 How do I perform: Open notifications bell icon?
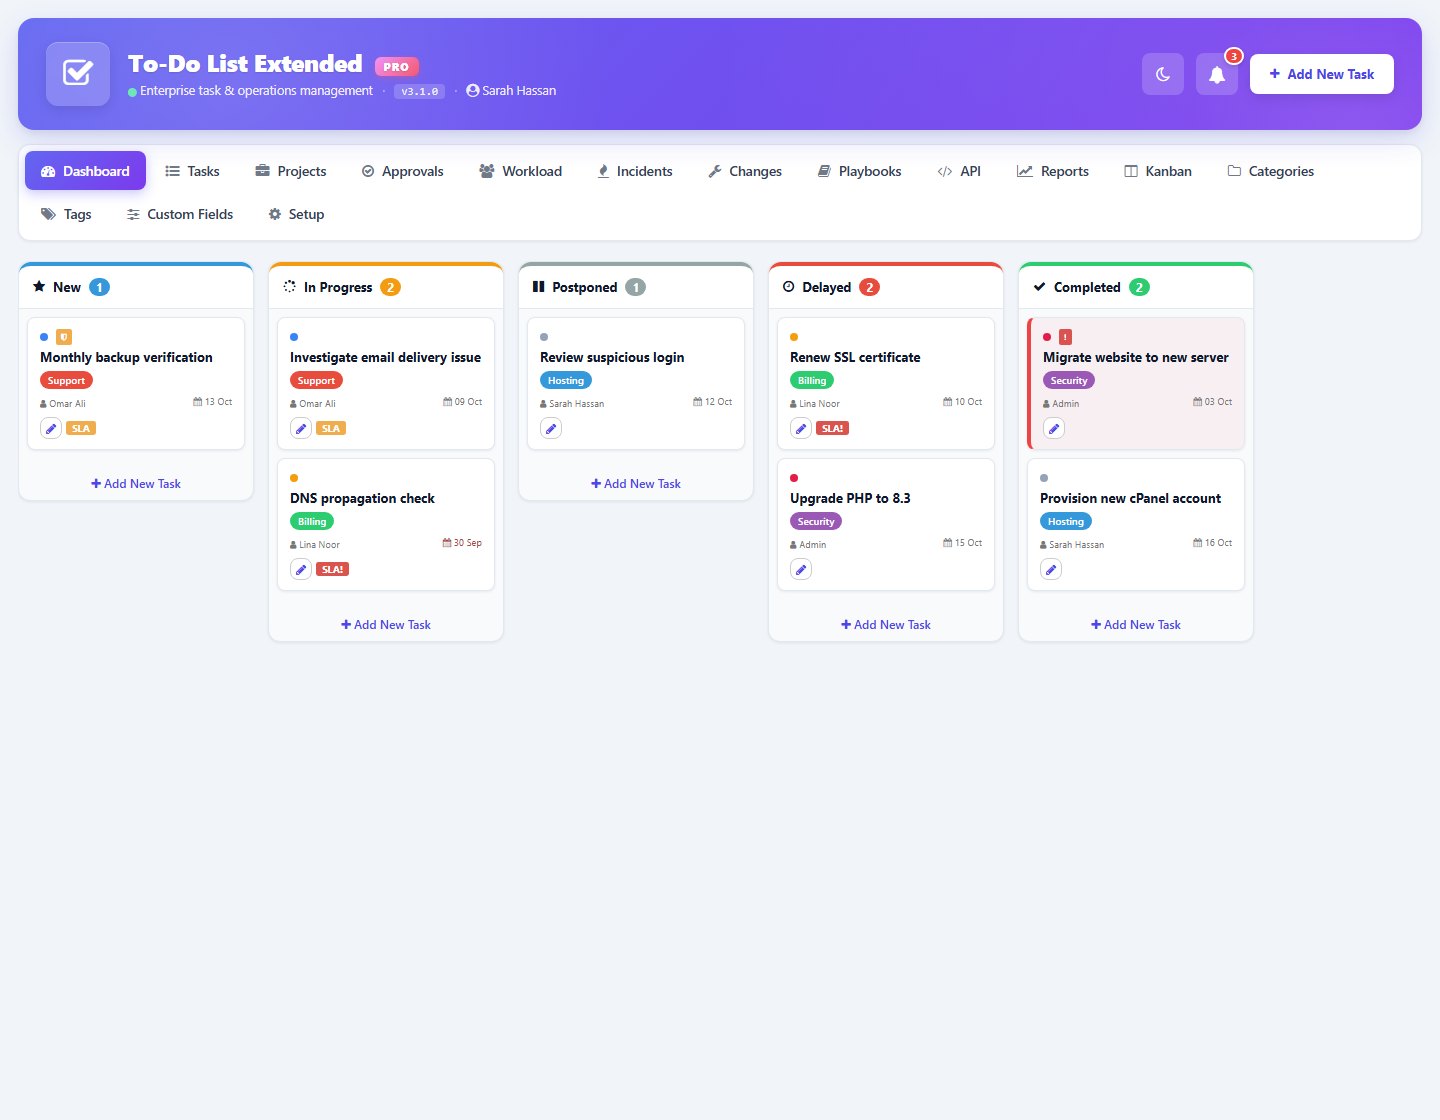tap(1217, 74)
